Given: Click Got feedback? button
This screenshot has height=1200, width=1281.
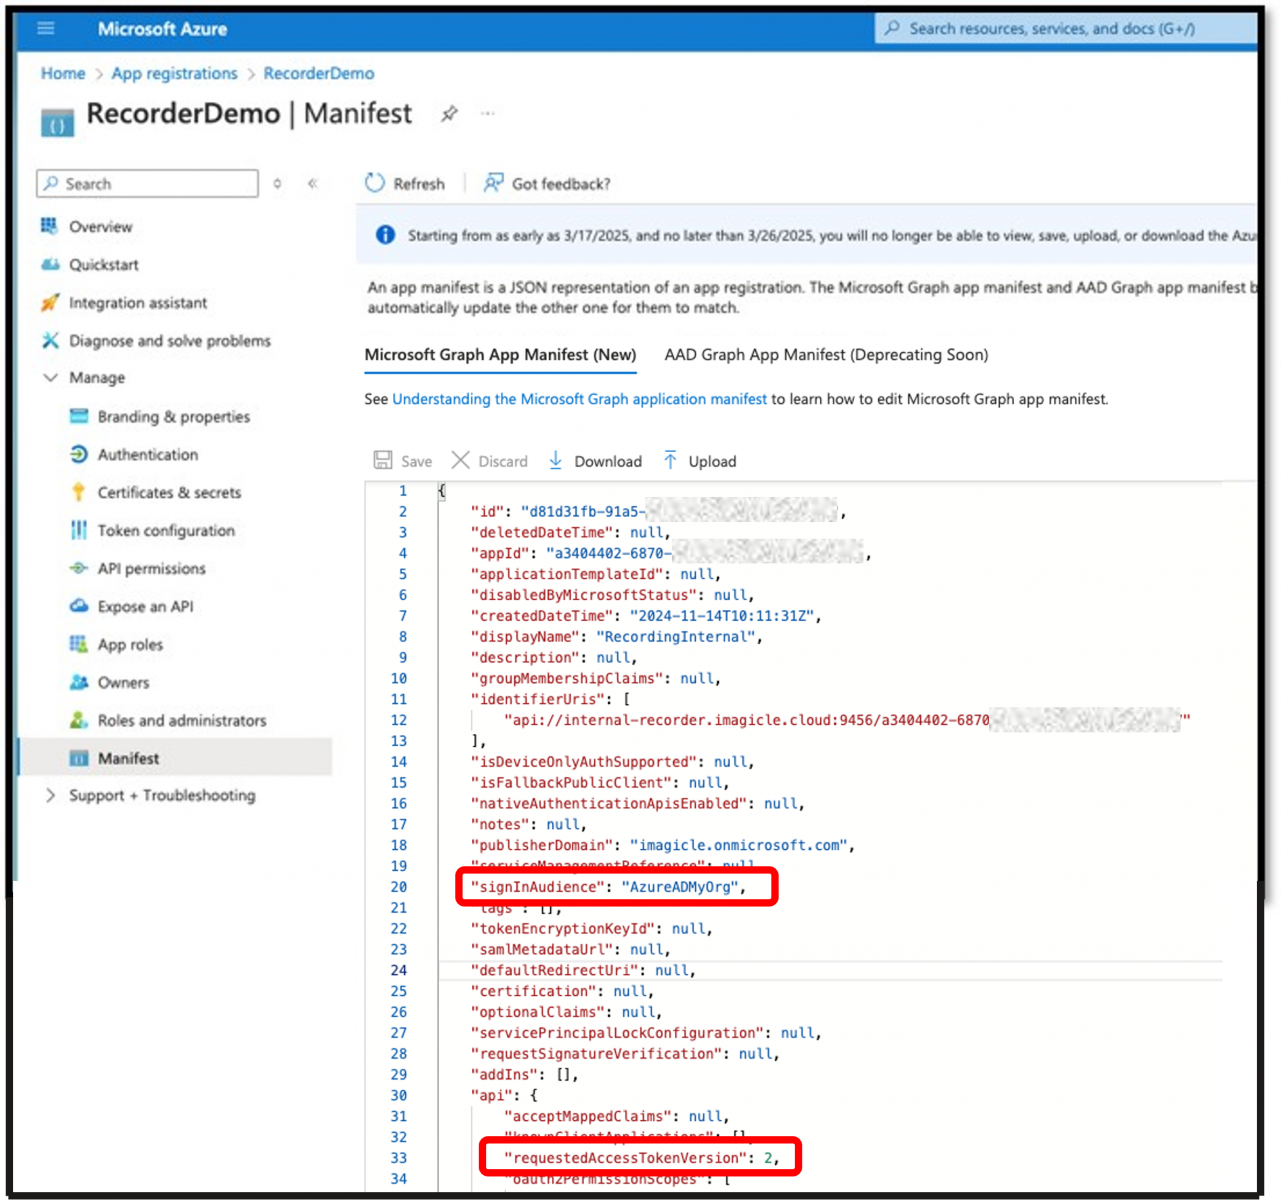Looking at the screenshot, I should pos(547,183).
